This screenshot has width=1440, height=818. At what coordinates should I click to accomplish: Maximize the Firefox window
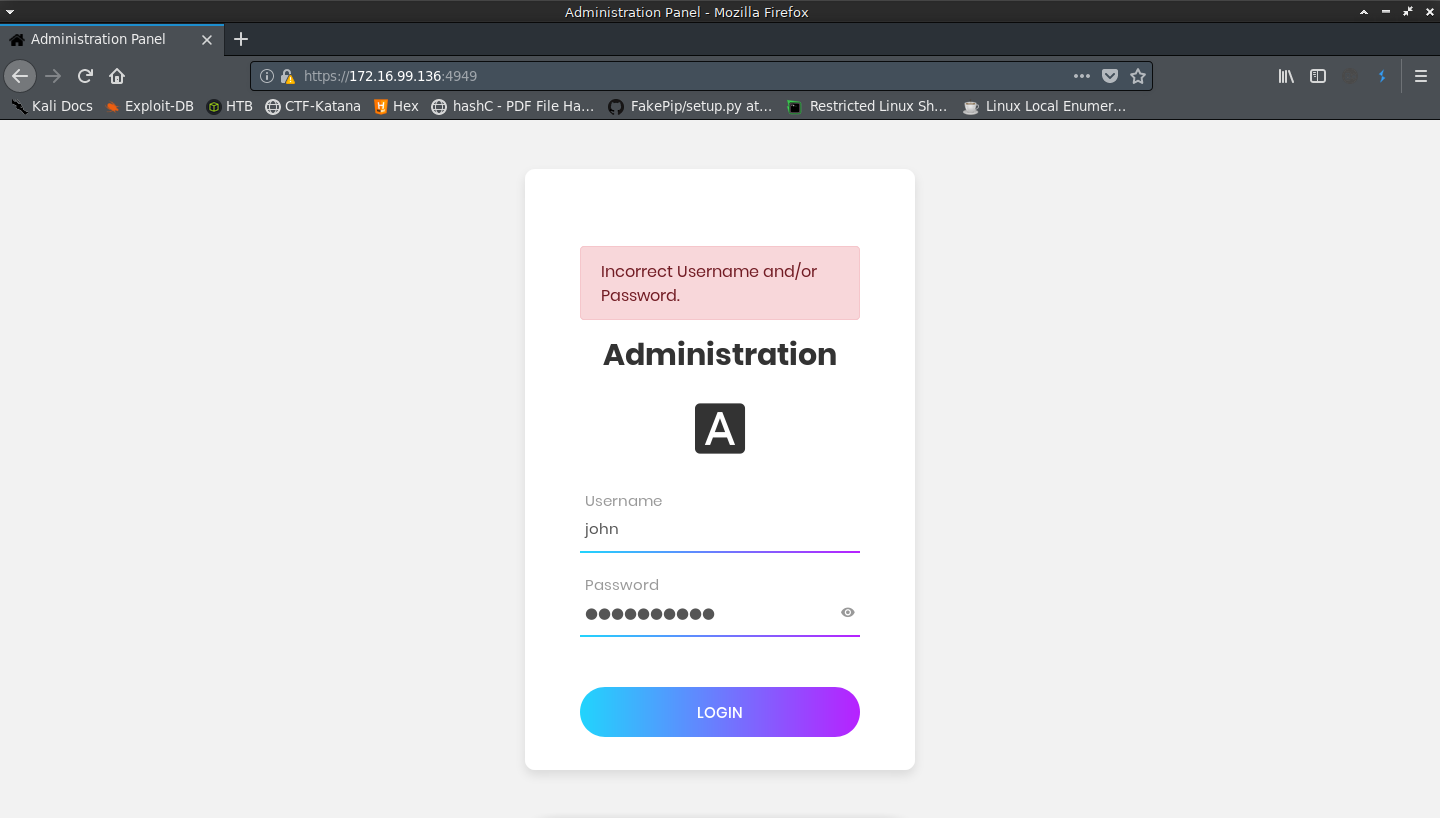(1407, 12)
